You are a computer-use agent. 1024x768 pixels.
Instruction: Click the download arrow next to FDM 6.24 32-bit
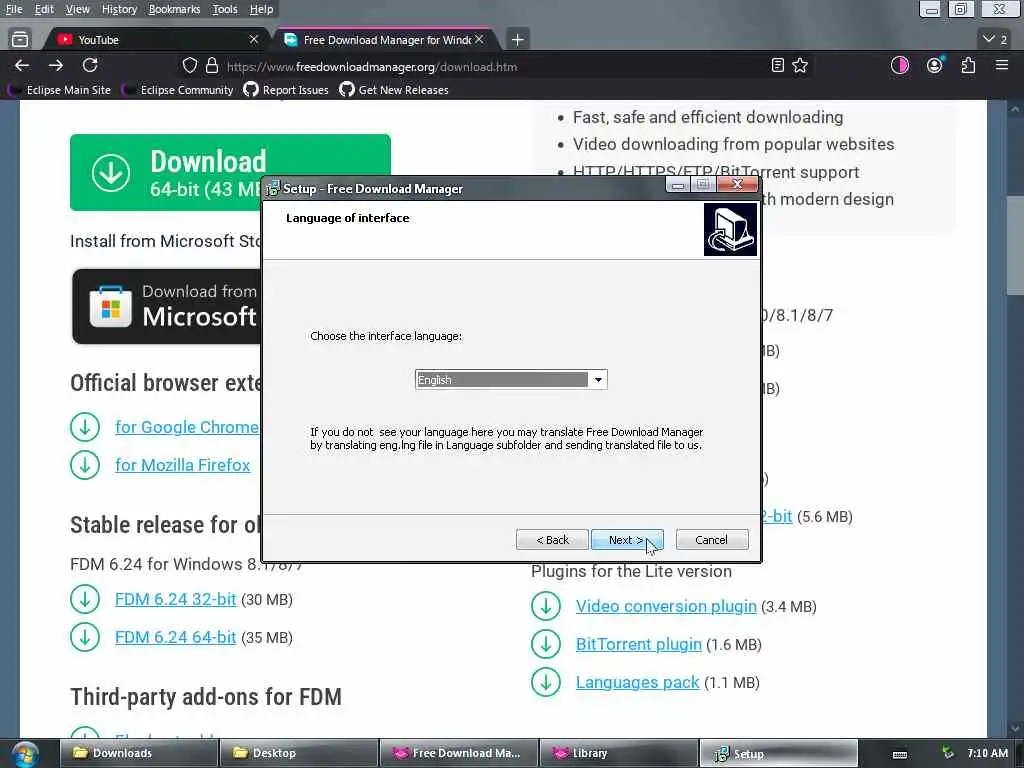85,600
